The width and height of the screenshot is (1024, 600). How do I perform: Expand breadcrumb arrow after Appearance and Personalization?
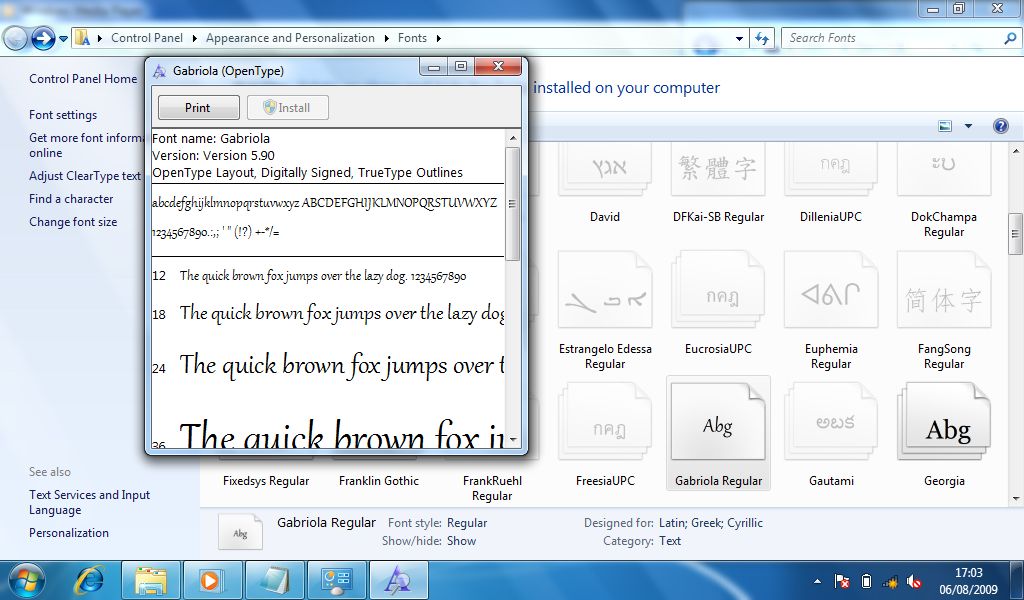[x=387, y=39]
